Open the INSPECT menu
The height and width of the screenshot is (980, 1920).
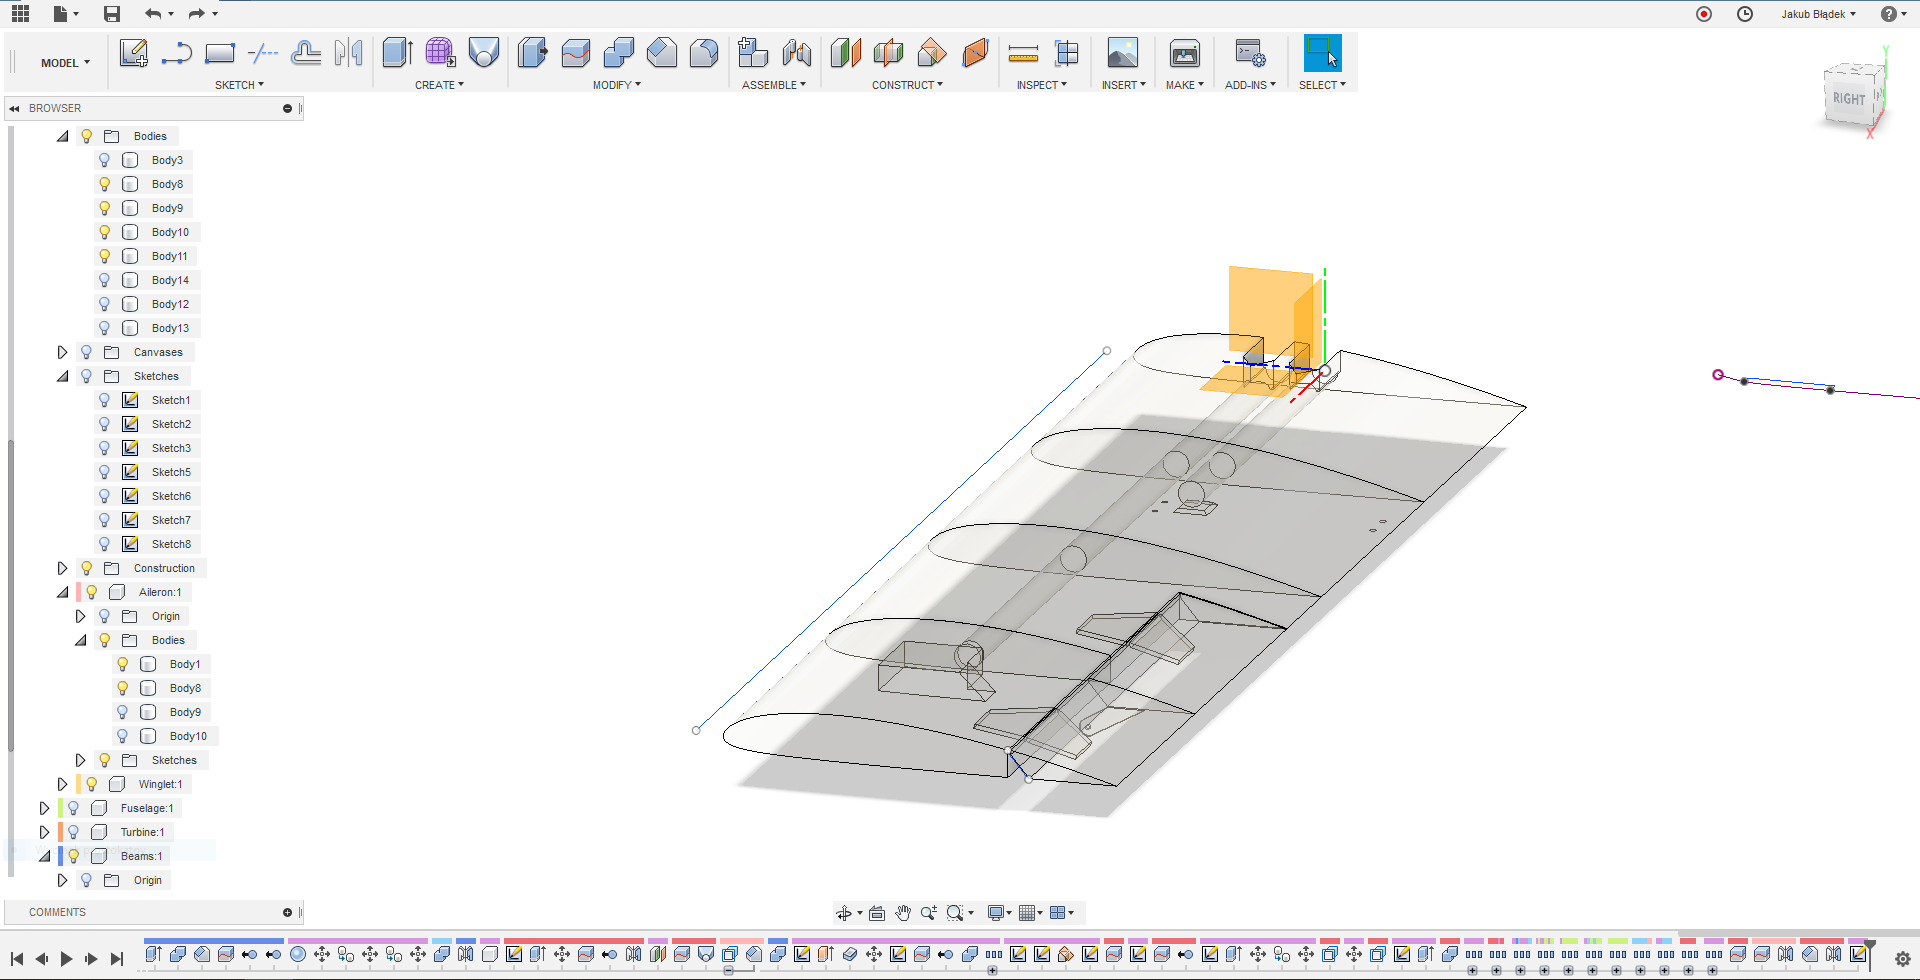(x=1041, y=85)
